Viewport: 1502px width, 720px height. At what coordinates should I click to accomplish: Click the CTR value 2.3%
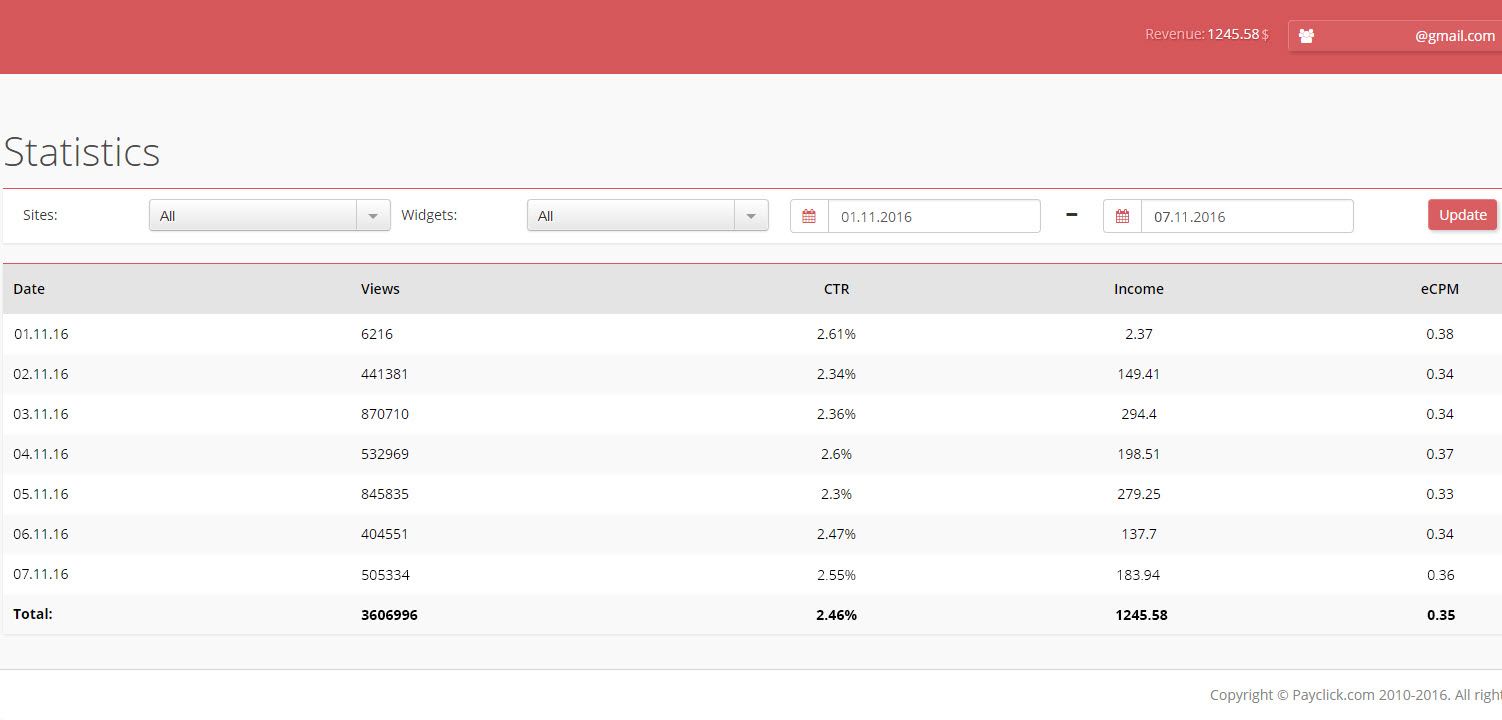(836, 494)
